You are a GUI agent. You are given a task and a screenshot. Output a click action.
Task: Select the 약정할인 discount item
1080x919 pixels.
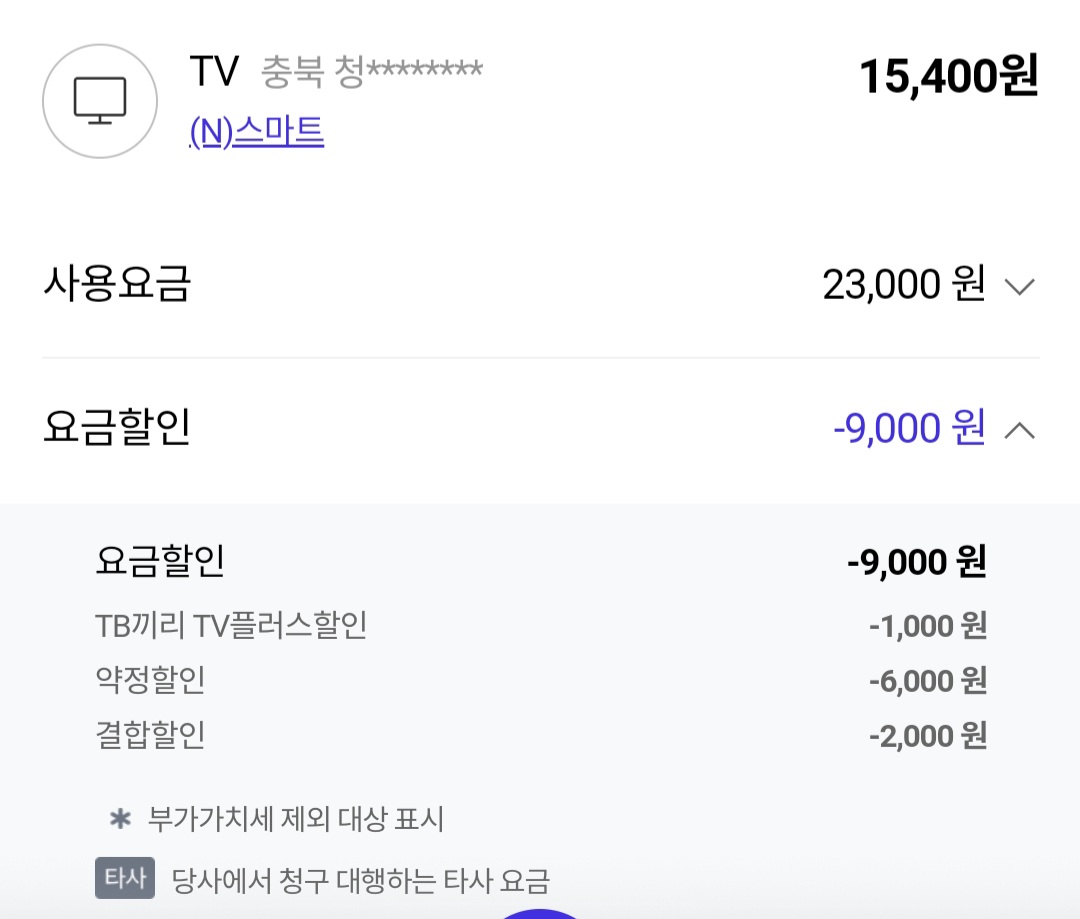coord(150,681)
